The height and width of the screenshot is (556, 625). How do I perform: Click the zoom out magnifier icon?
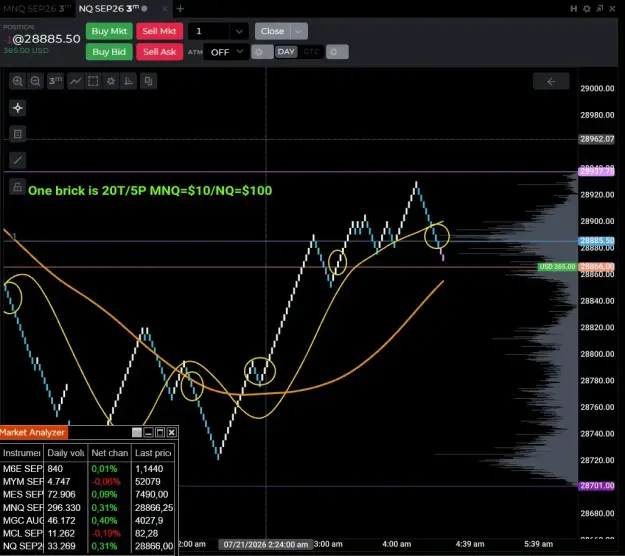pyautogui.click(x=35, y=81)
